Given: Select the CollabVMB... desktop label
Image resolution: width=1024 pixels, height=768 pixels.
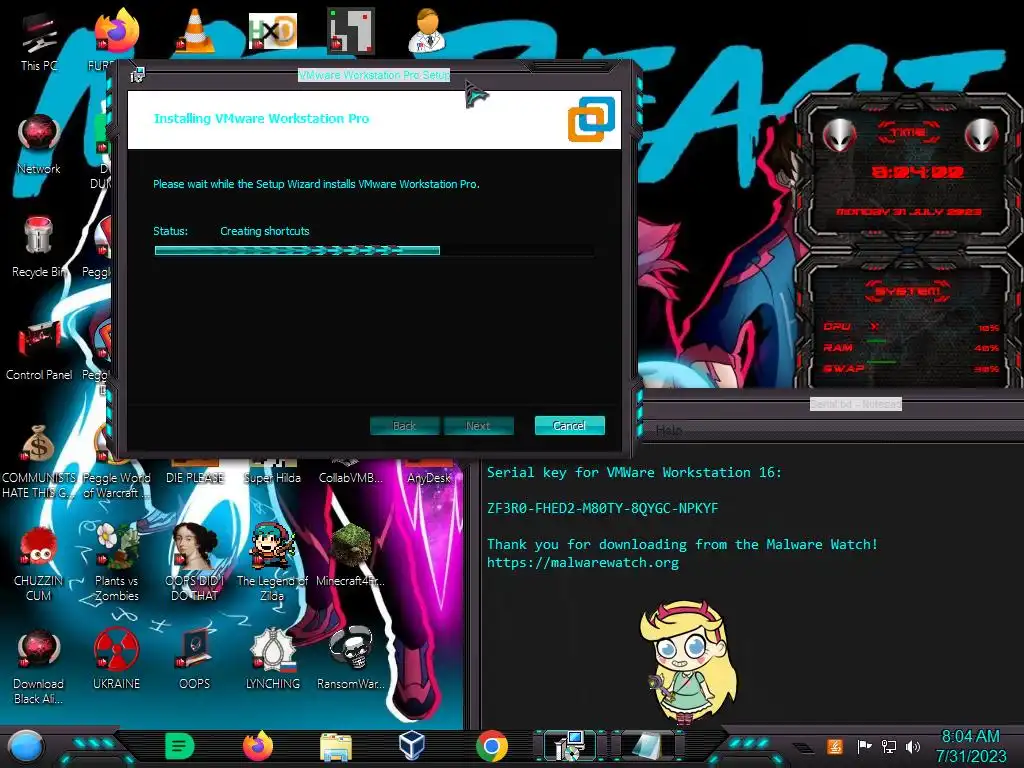Looking at the screenshot, I should [x=351, y=478].
